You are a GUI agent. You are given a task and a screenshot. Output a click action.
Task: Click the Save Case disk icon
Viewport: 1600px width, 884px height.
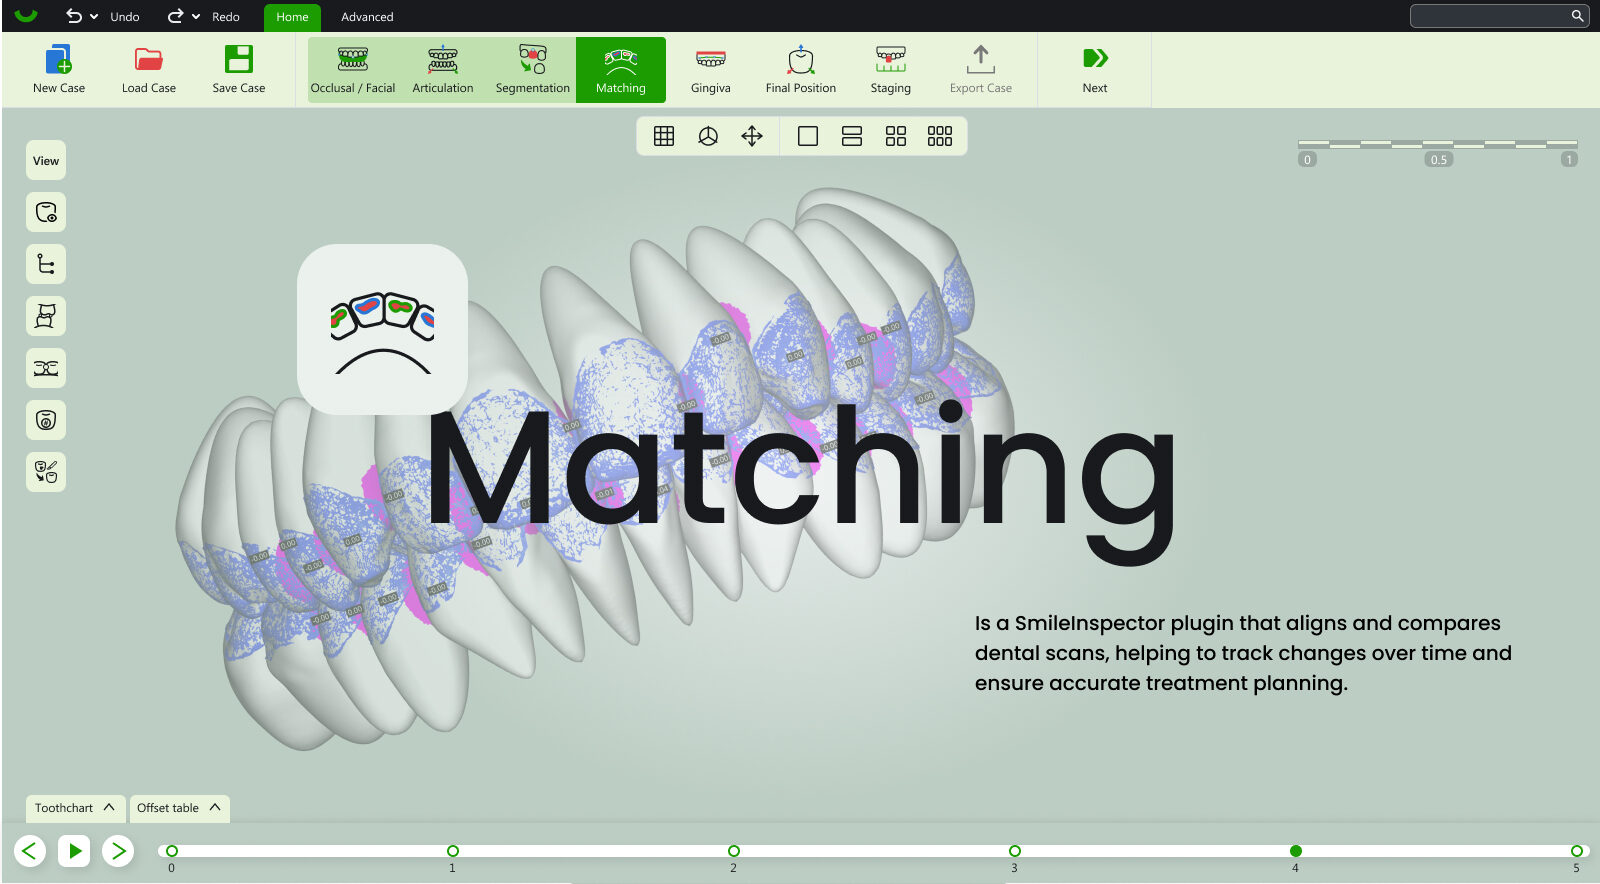[239, 60]
